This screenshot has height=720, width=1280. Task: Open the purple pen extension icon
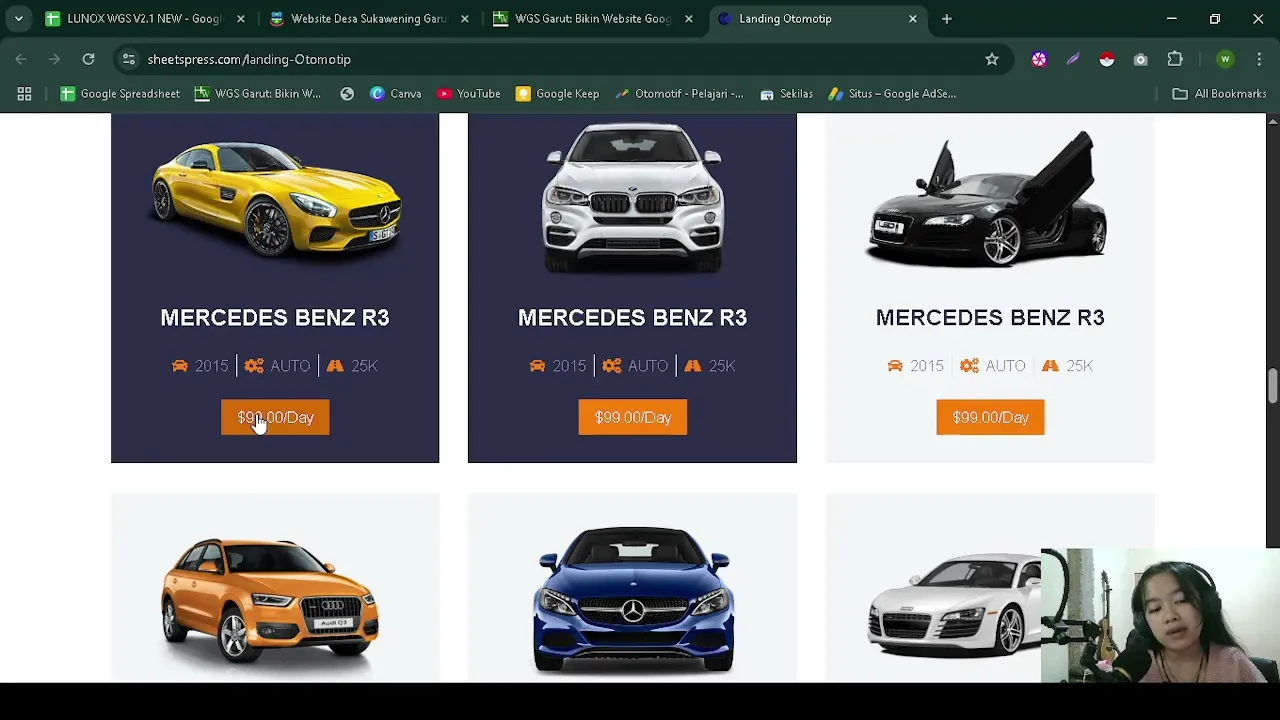(1073, 59)
